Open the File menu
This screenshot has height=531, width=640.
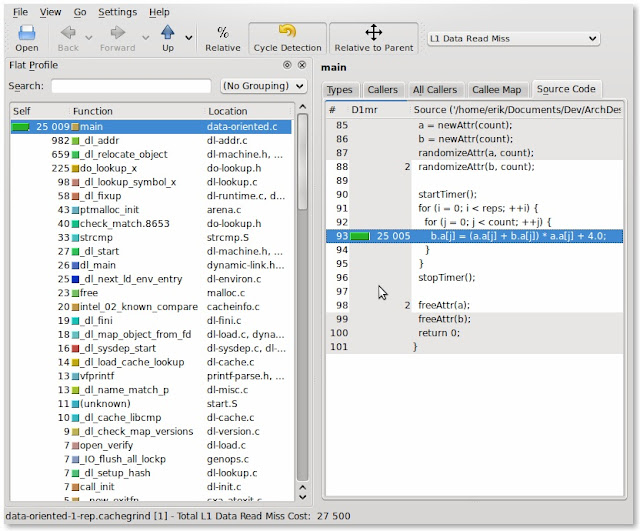click(x=20, y=12)
